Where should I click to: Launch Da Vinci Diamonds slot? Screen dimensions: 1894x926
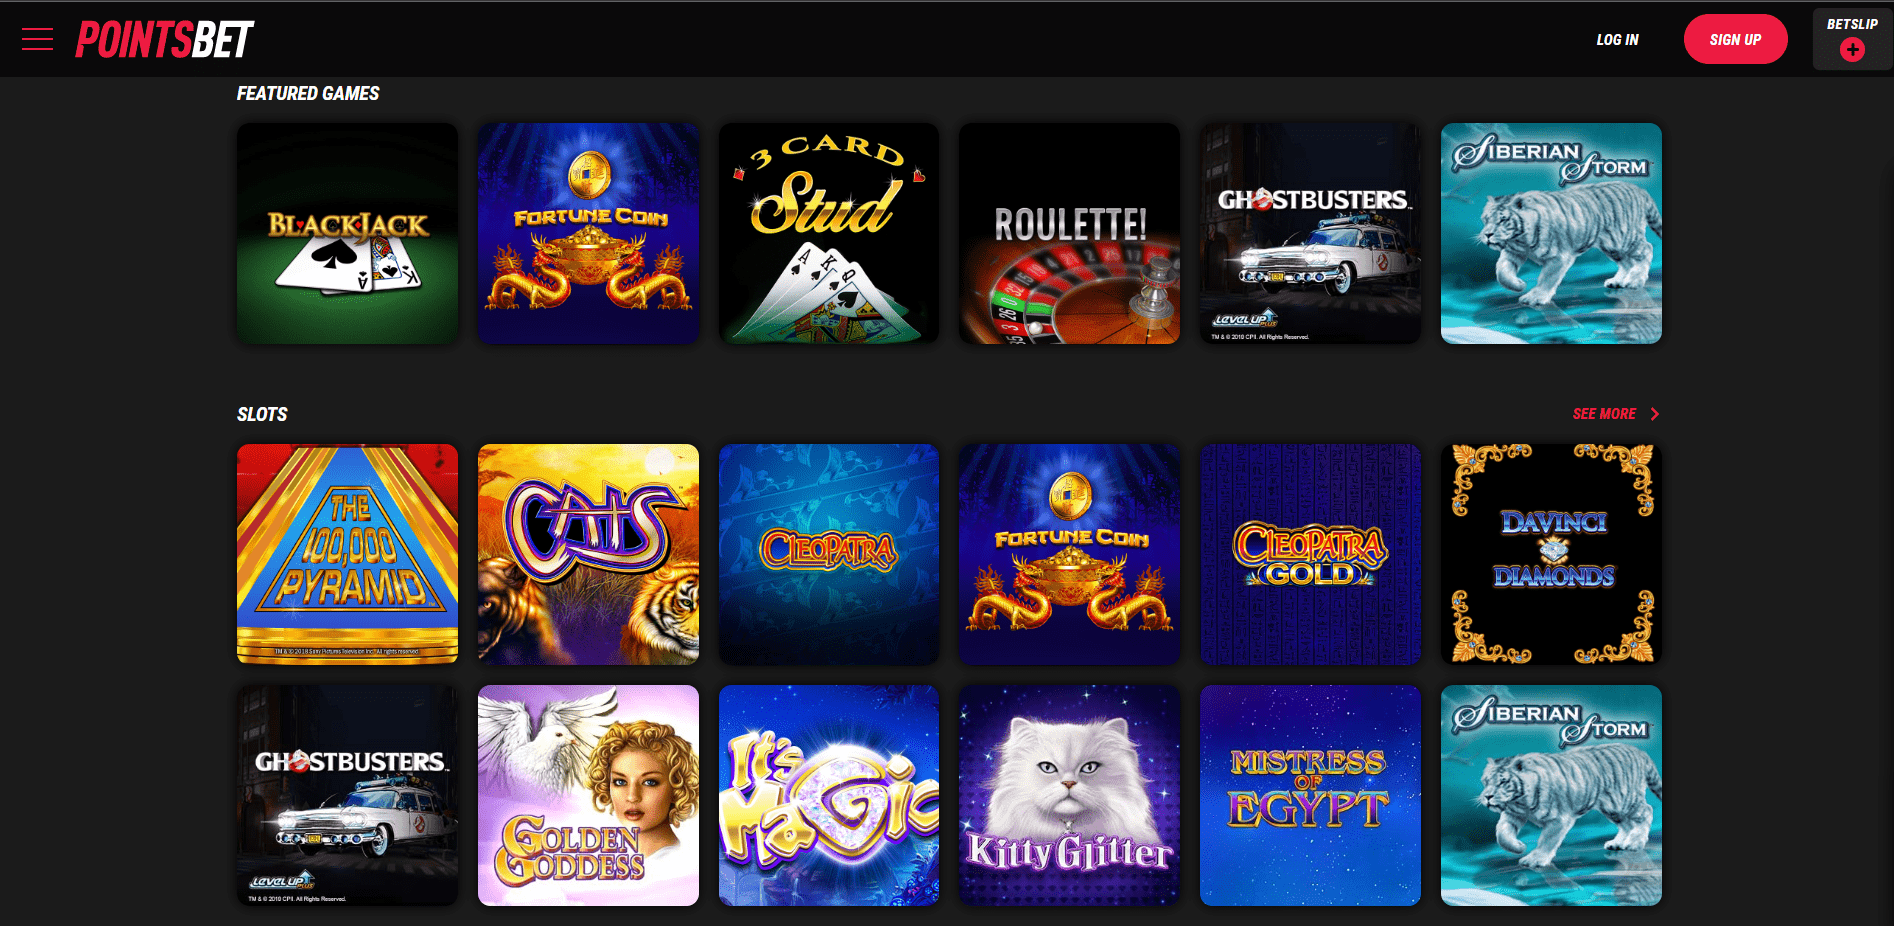(x=1551, y=554)
